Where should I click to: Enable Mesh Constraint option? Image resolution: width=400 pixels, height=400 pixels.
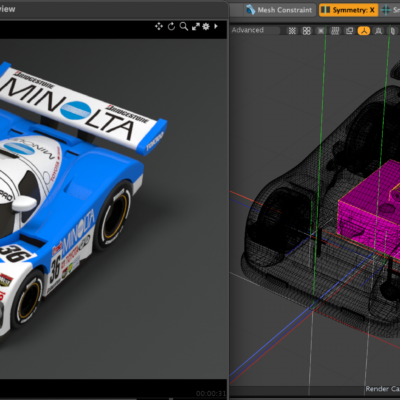coord(279,10)
